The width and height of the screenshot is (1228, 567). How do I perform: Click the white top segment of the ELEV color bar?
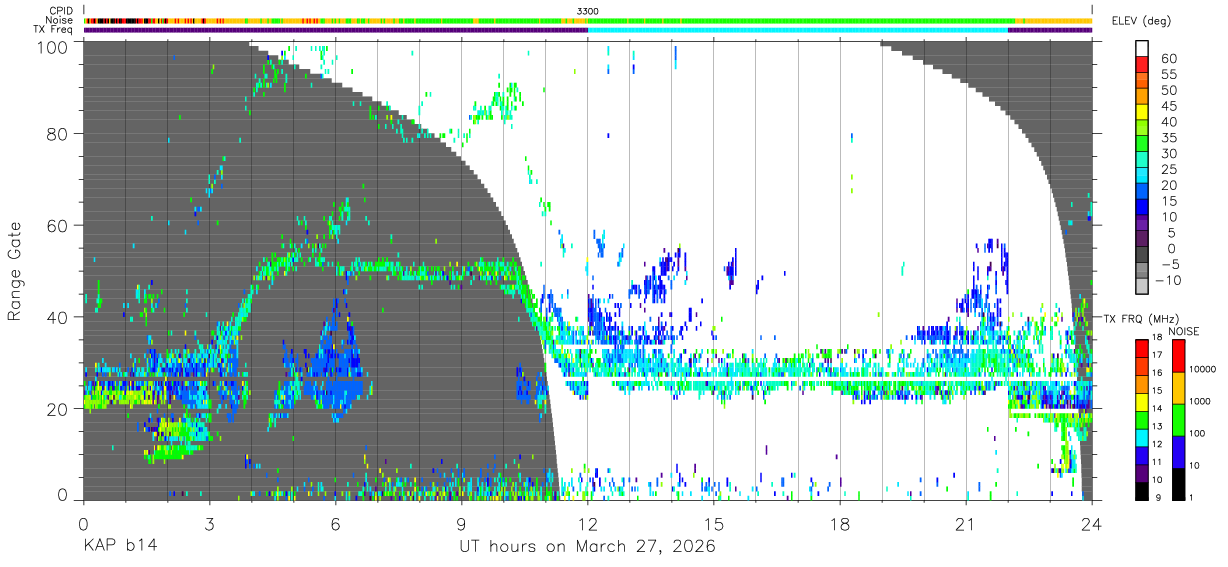(1142, 48)
